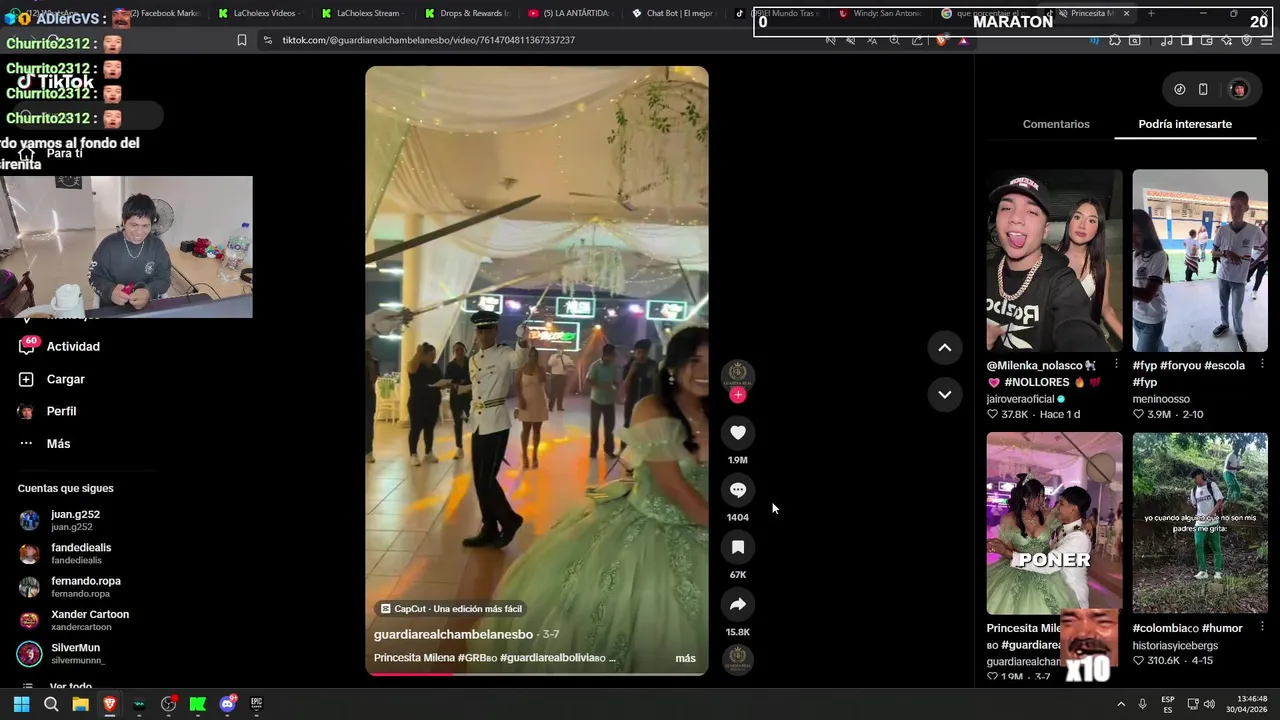This screenshot has width=1280, height=720.
Task: Open Discord from taskbar
Action: [227, 704]
